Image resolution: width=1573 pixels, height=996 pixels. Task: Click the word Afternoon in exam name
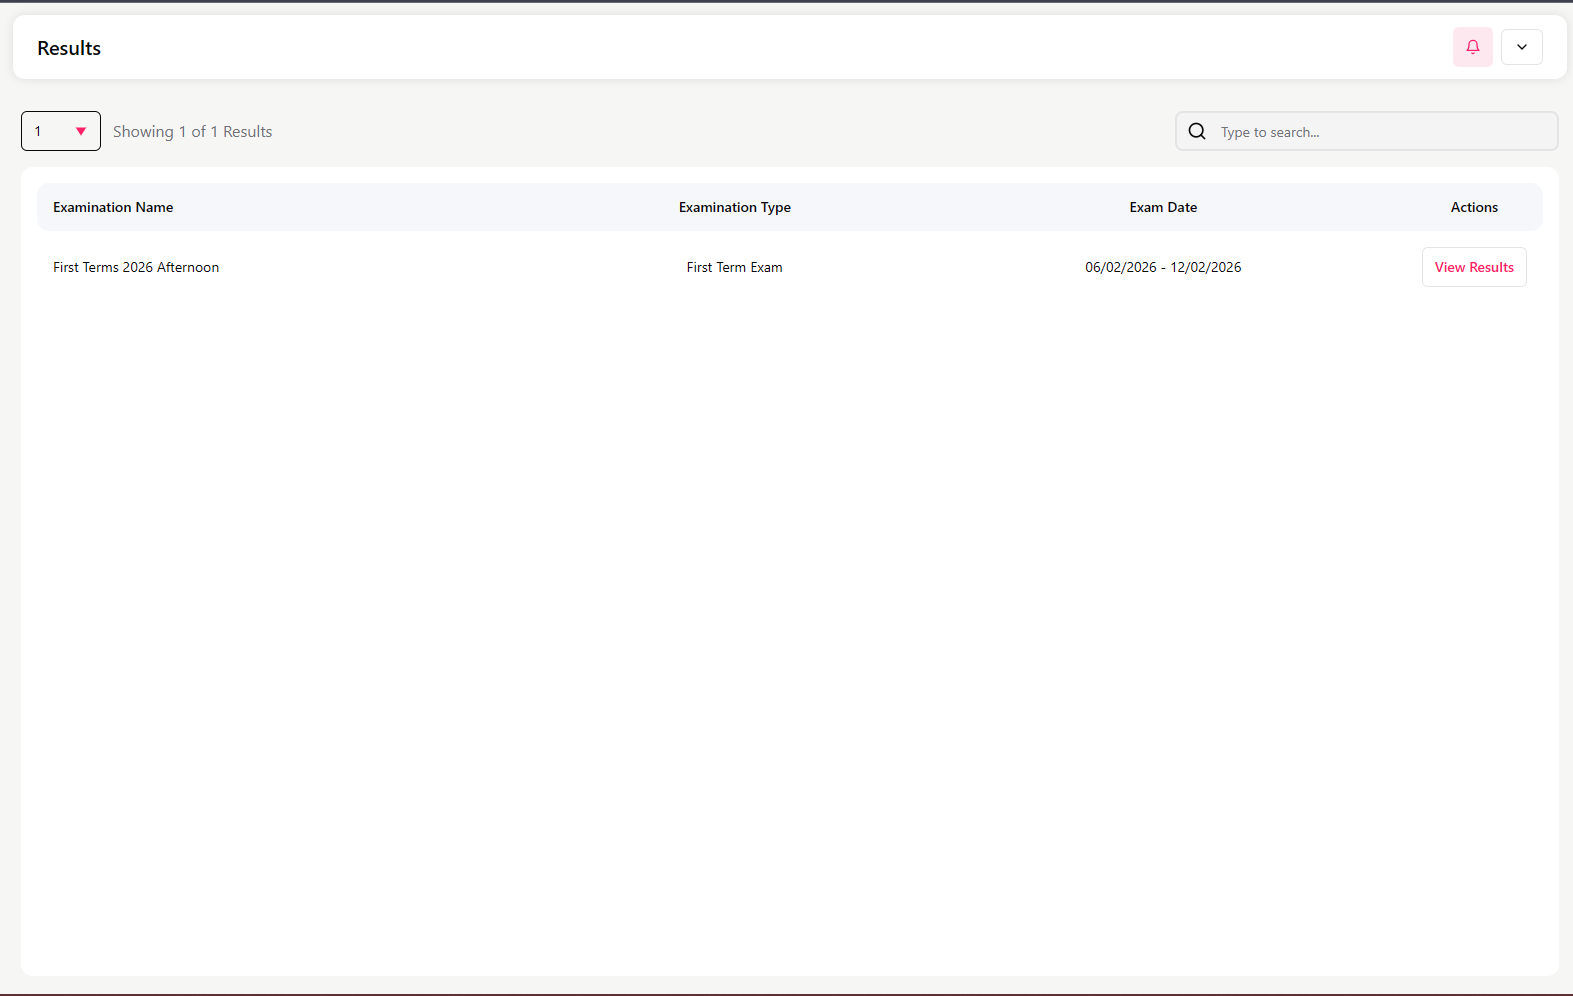coord(188,267)
